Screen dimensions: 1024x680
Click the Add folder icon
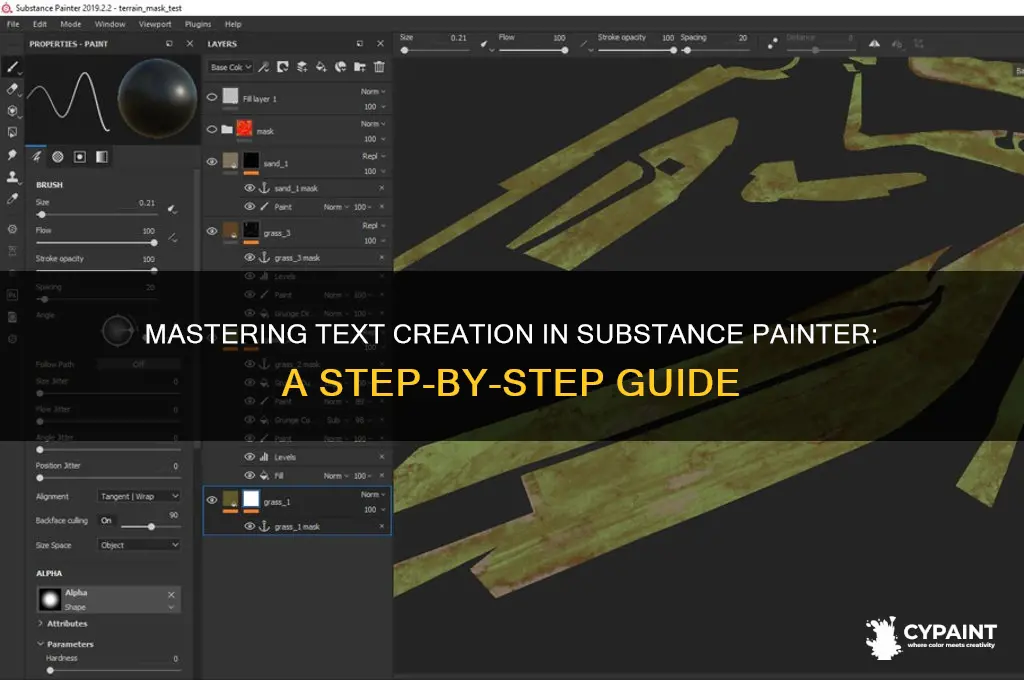[x=360, y=67]
